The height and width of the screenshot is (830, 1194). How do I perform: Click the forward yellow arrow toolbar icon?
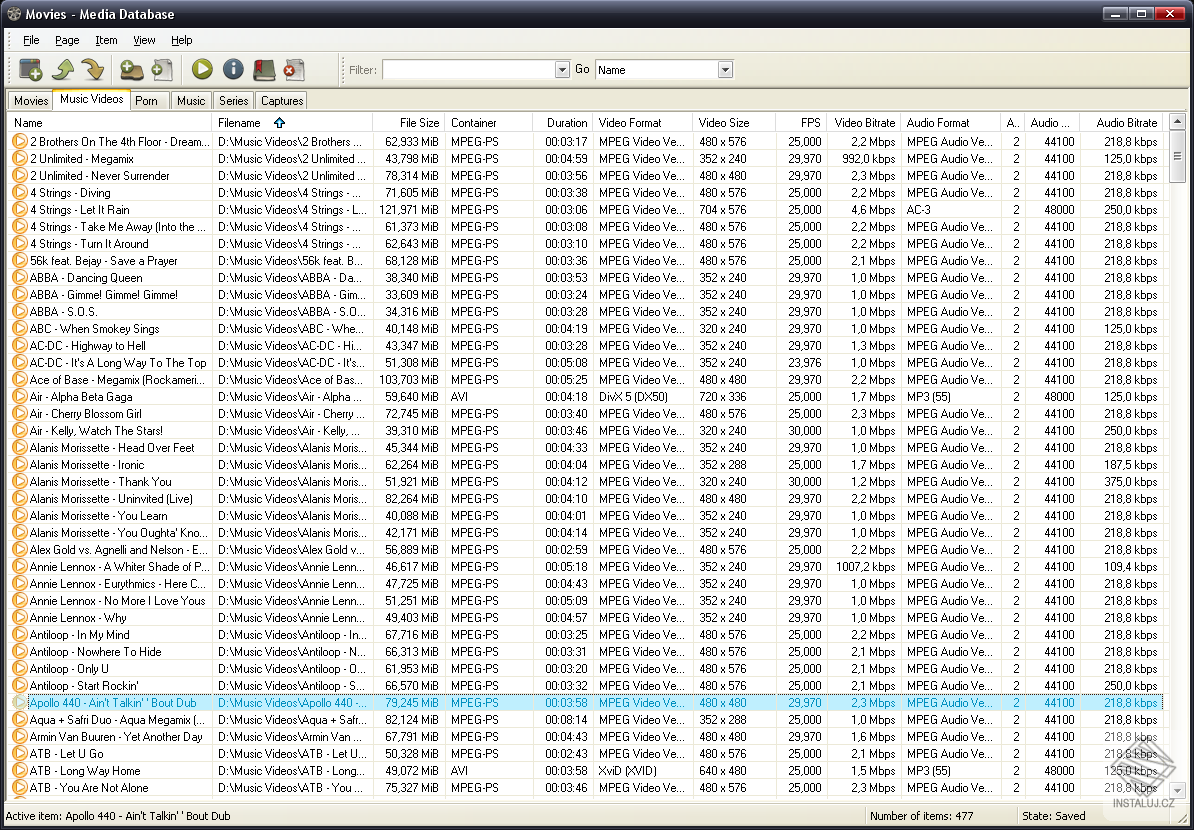point(92,70)
